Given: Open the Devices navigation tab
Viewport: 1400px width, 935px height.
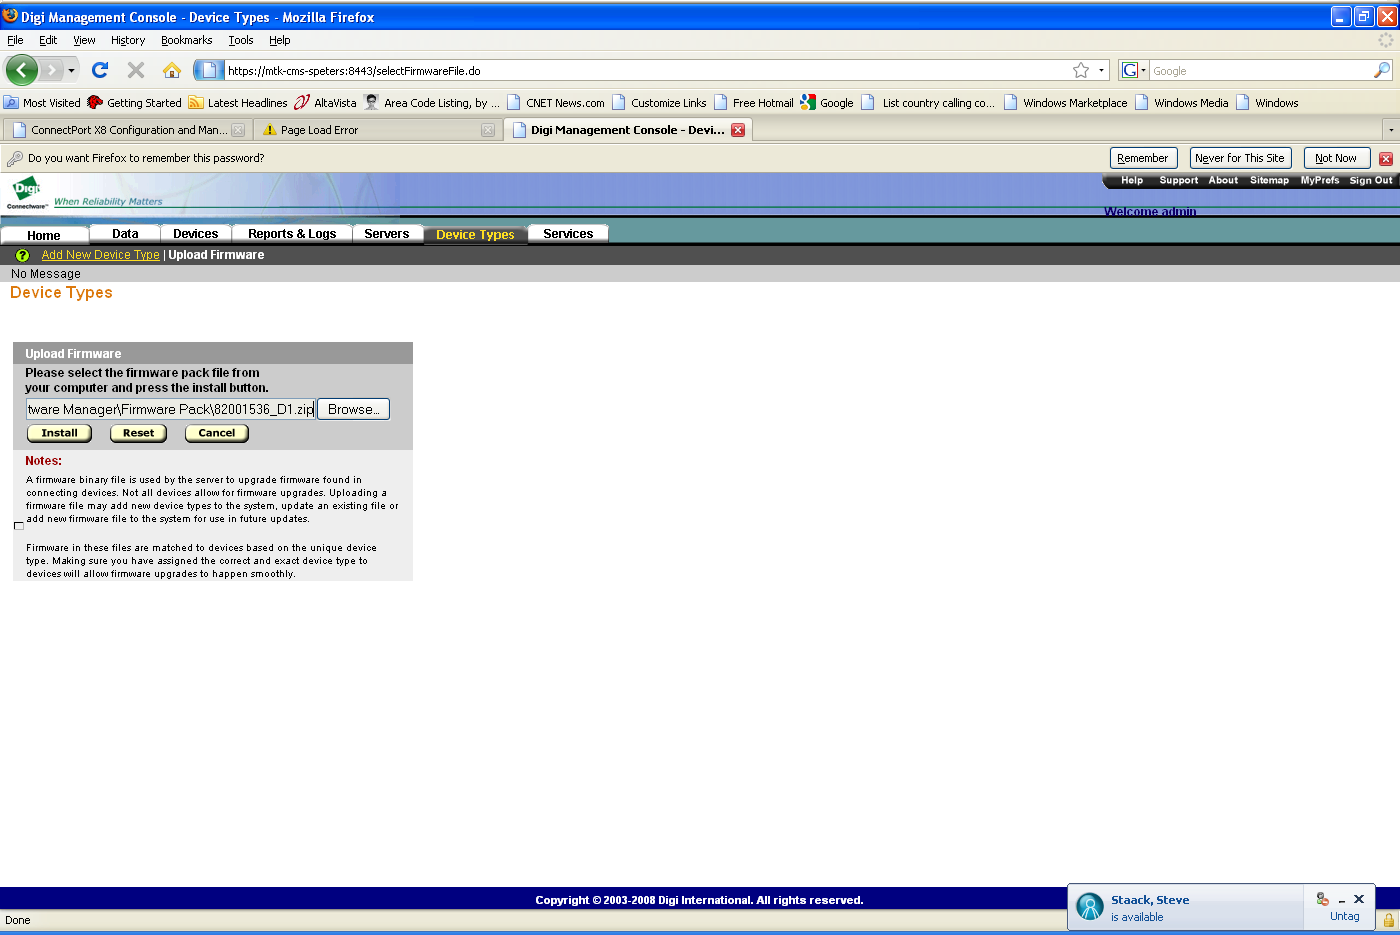Looking at the screenshot, I should tap(195, 234).
